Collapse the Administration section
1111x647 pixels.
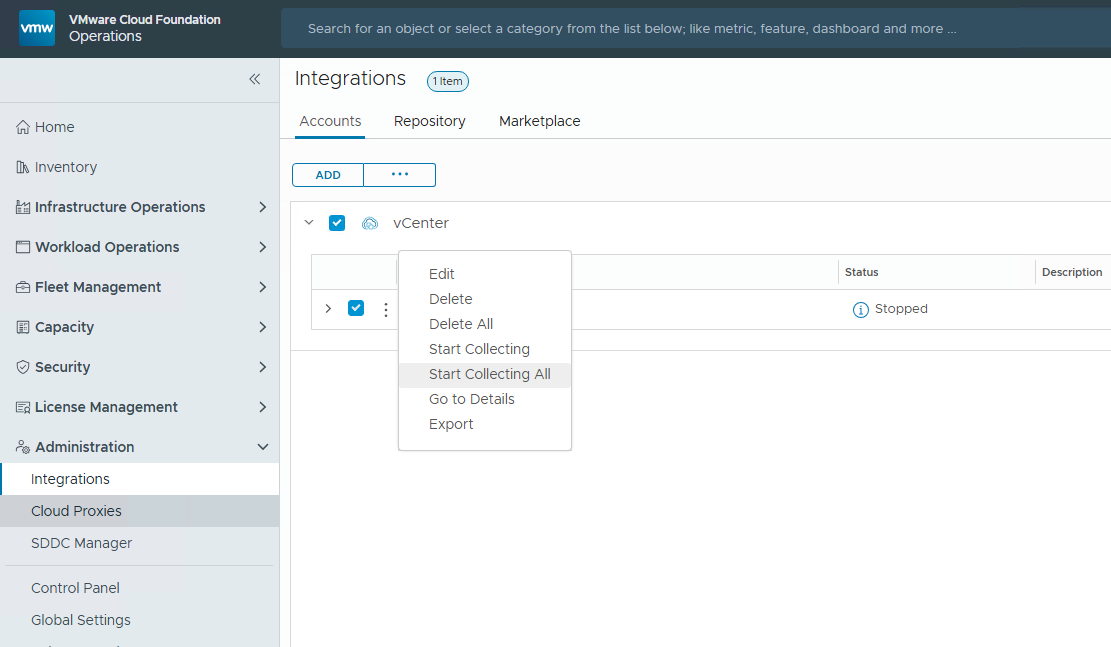[x=262, y=447]
